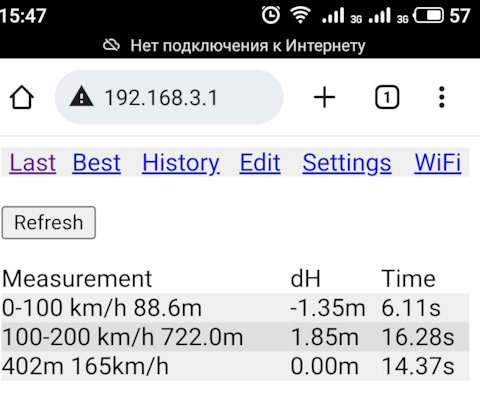Viewport: 480px width, 409px height.
Task: Open the tab switcher showing 1
Action: pos(387,97)
